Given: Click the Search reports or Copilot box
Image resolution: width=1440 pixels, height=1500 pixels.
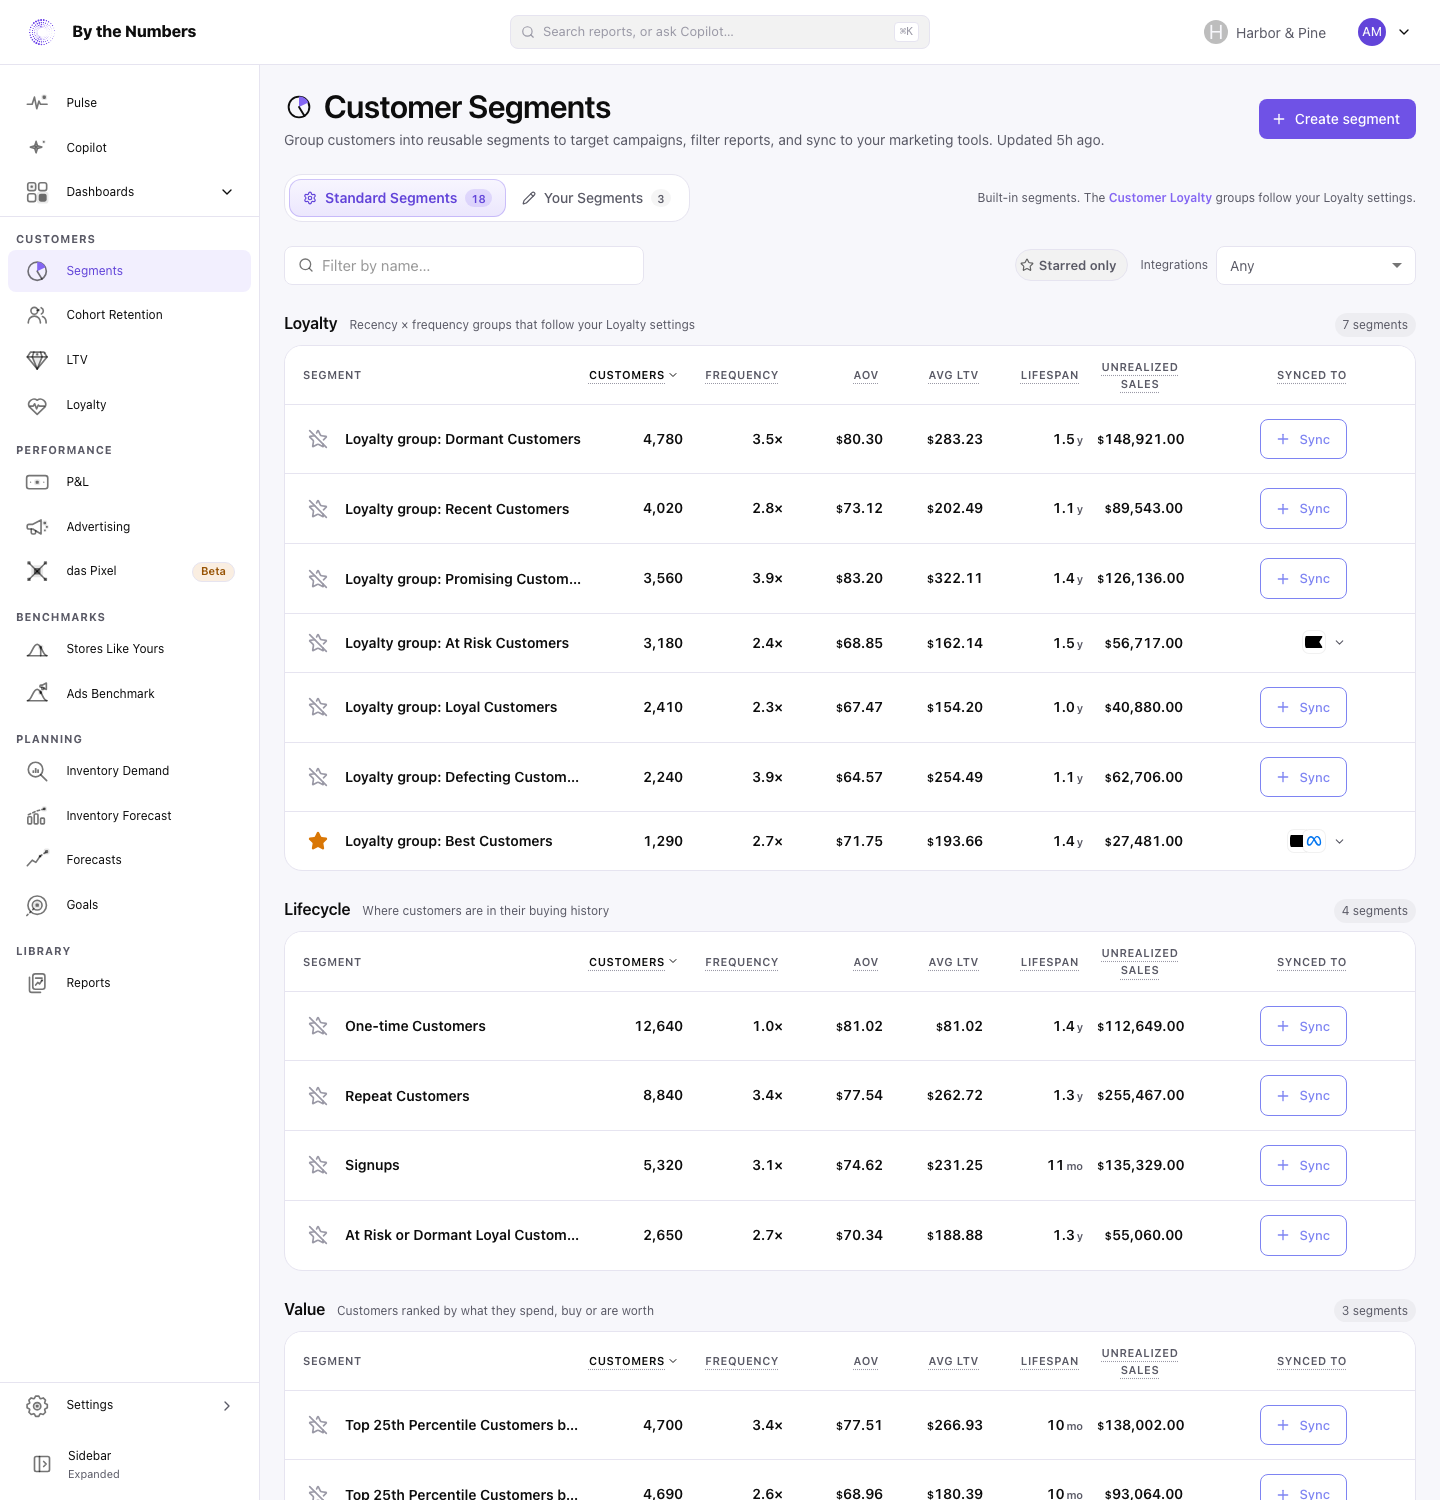Looking at the screenshot, I should (x=720, y=32).
